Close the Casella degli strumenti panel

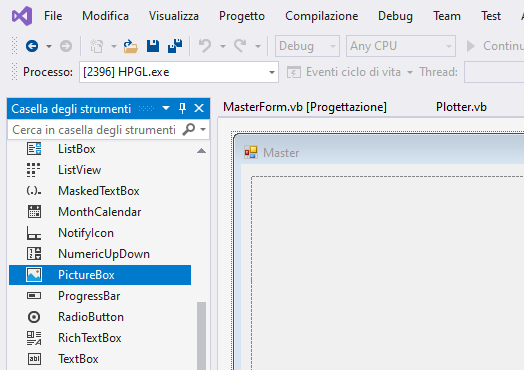[x=199, y=108]
